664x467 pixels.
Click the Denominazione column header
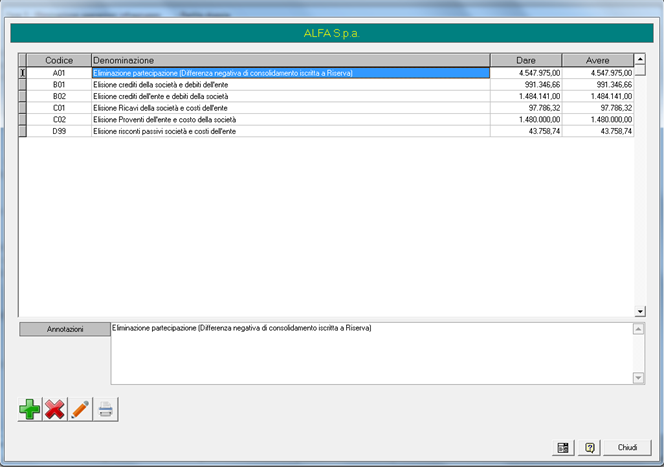point(290,60)
